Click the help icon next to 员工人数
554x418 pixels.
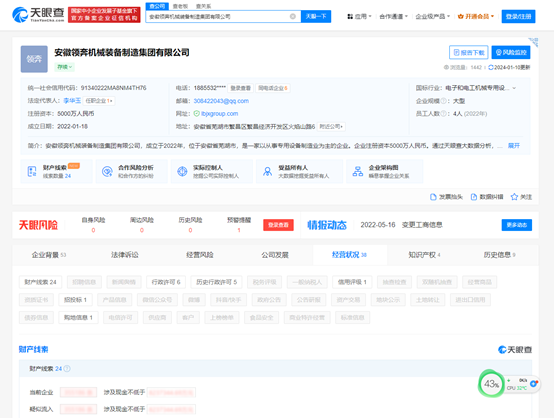click(444, 114)
